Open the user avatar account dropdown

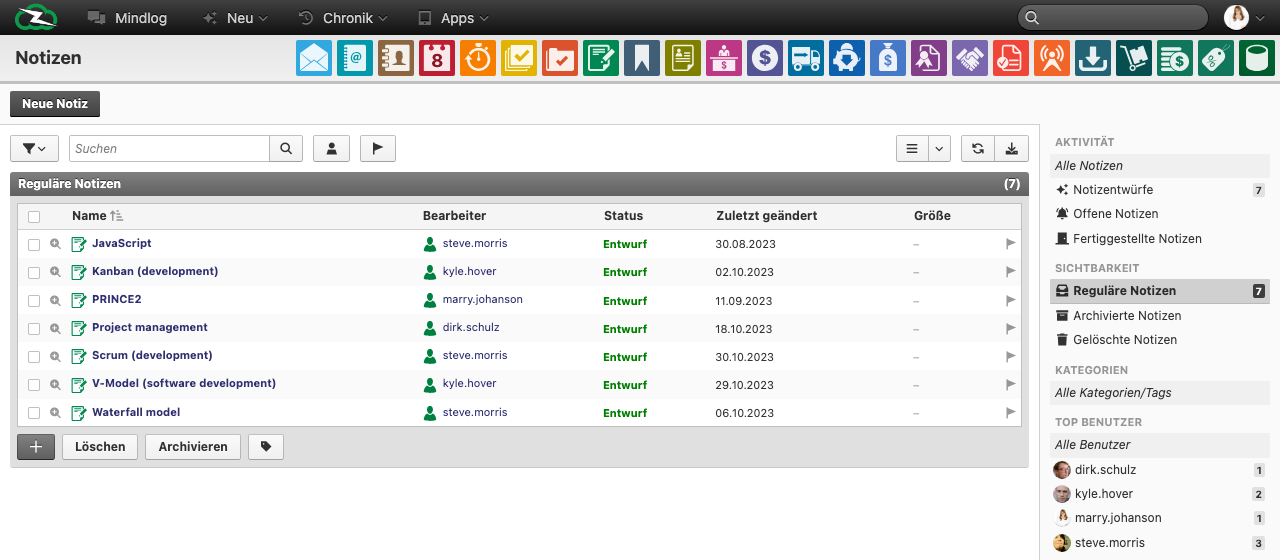pyautogui.click(x=1245, y=17)
